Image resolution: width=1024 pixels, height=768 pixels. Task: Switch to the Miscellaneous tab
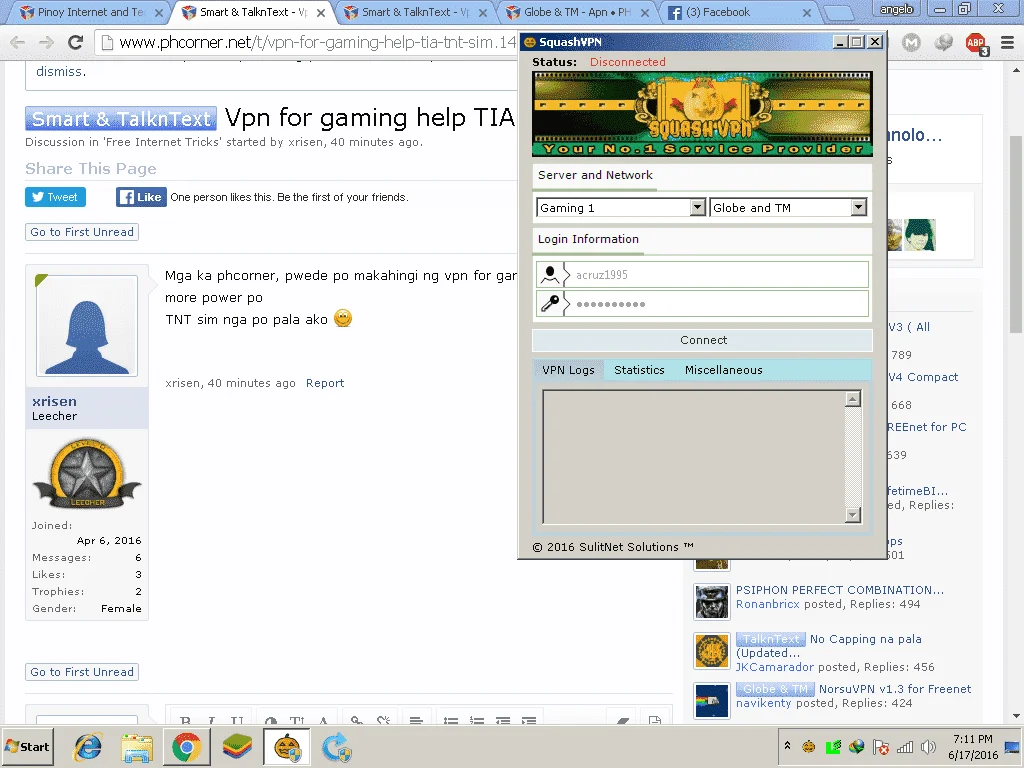(723, 370)
